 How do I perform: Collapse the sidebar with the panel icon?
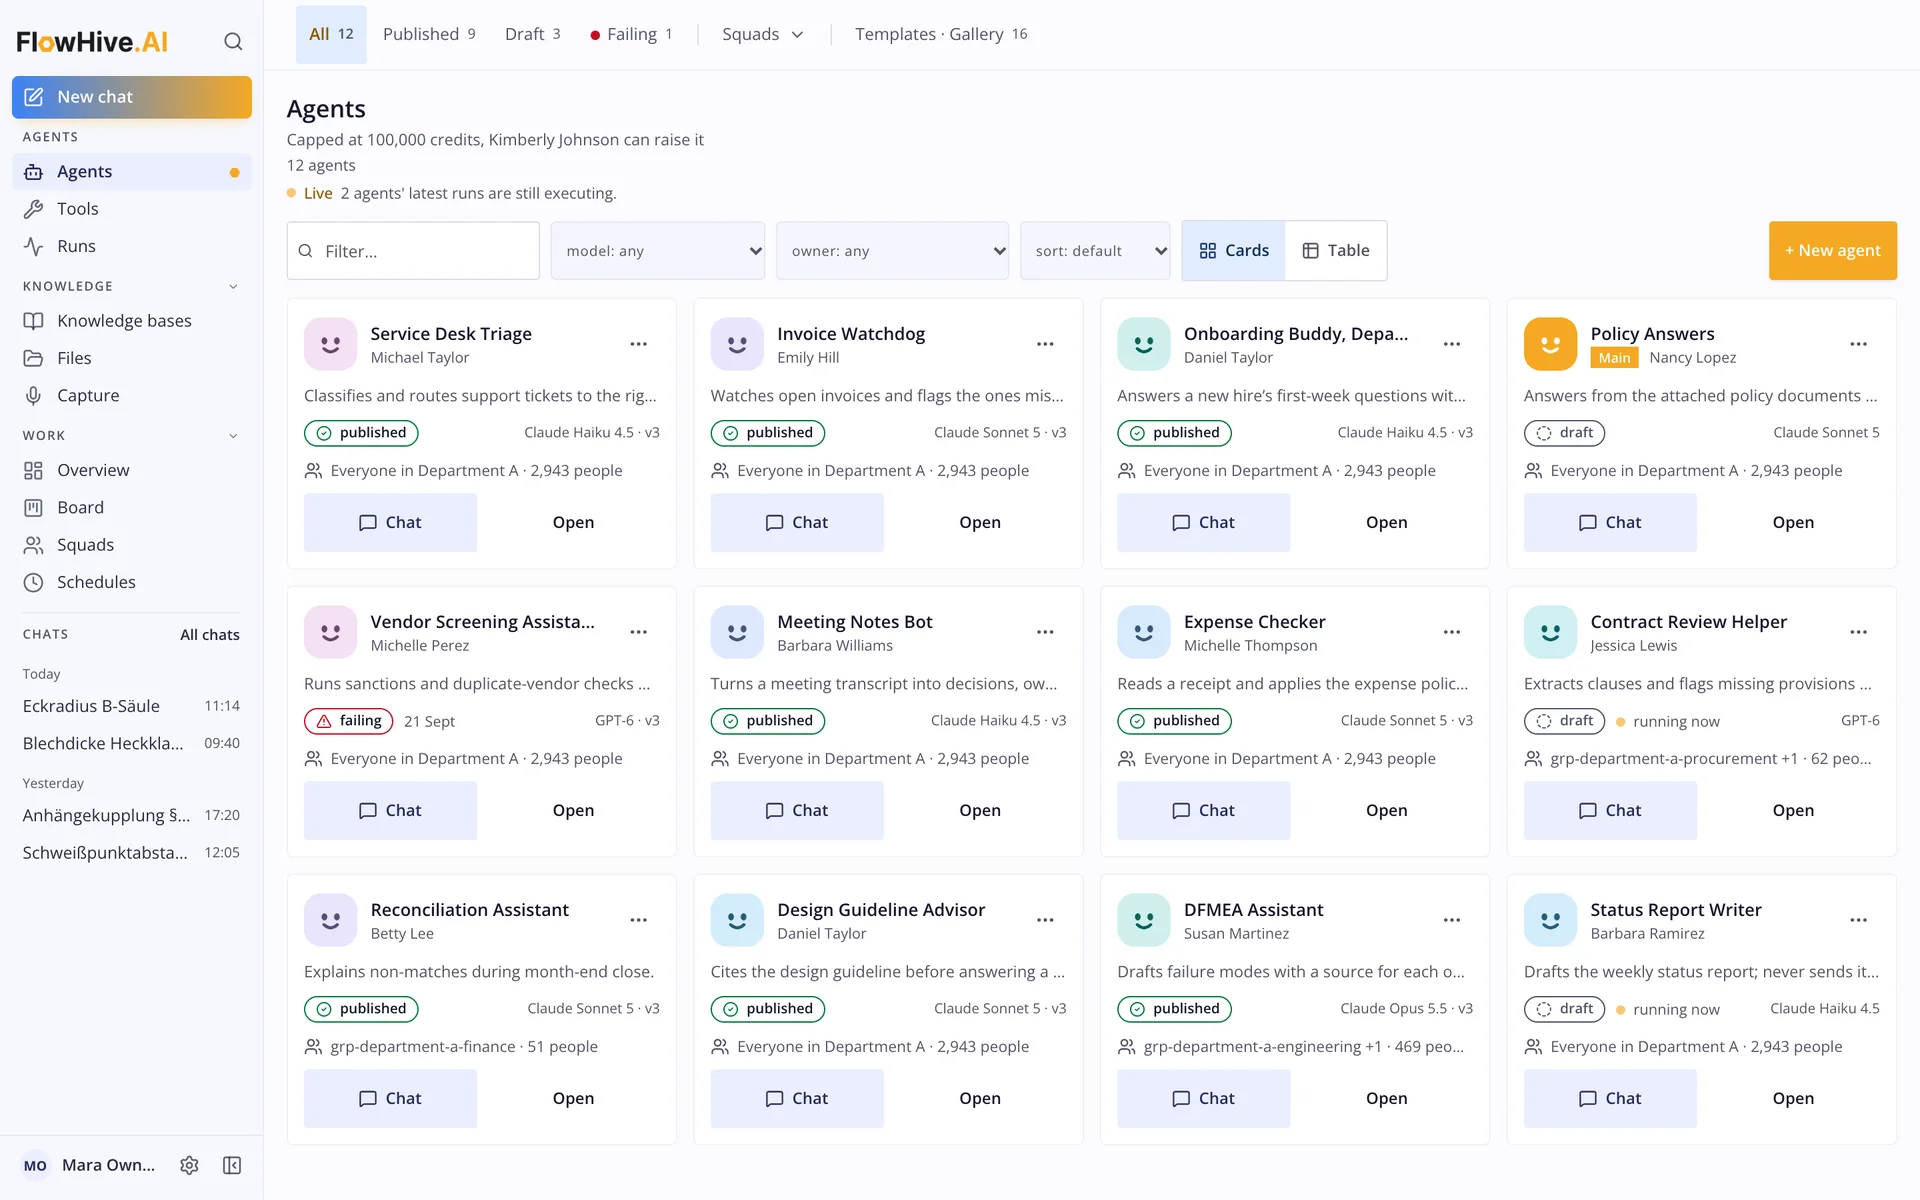pyautogui.click(x=232, y=1165)
